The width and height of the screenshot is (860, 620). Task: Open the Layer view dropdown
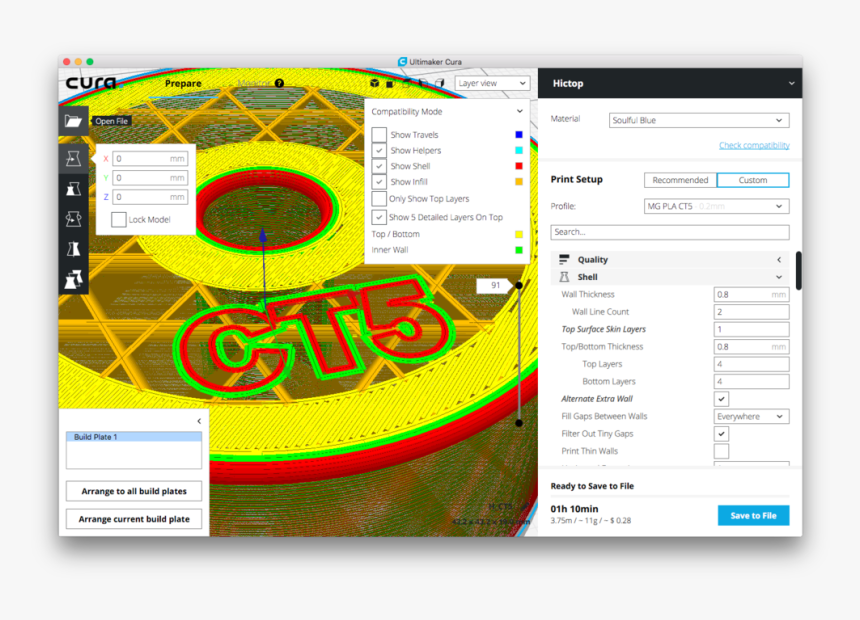pyautogui.click(x=493, y=83)
